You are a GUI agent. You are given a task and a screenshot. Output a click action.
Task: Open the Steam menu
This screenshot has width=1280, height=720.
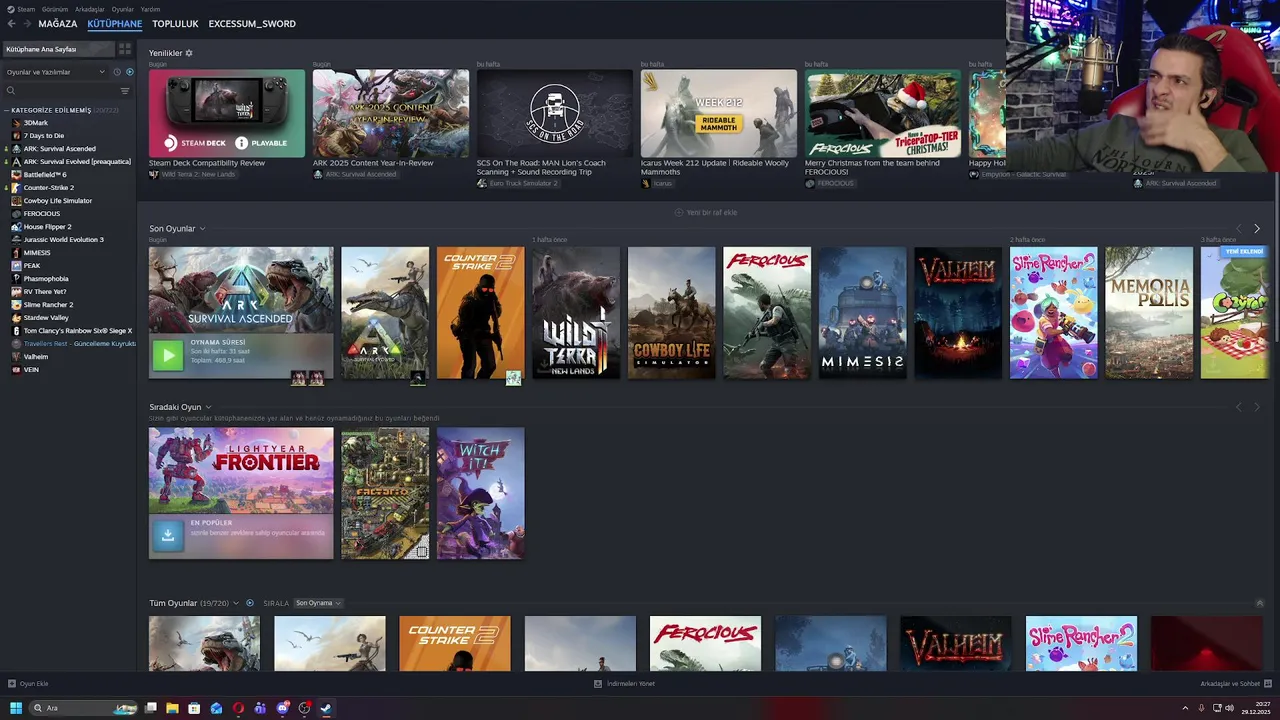[x=21, y=9]
